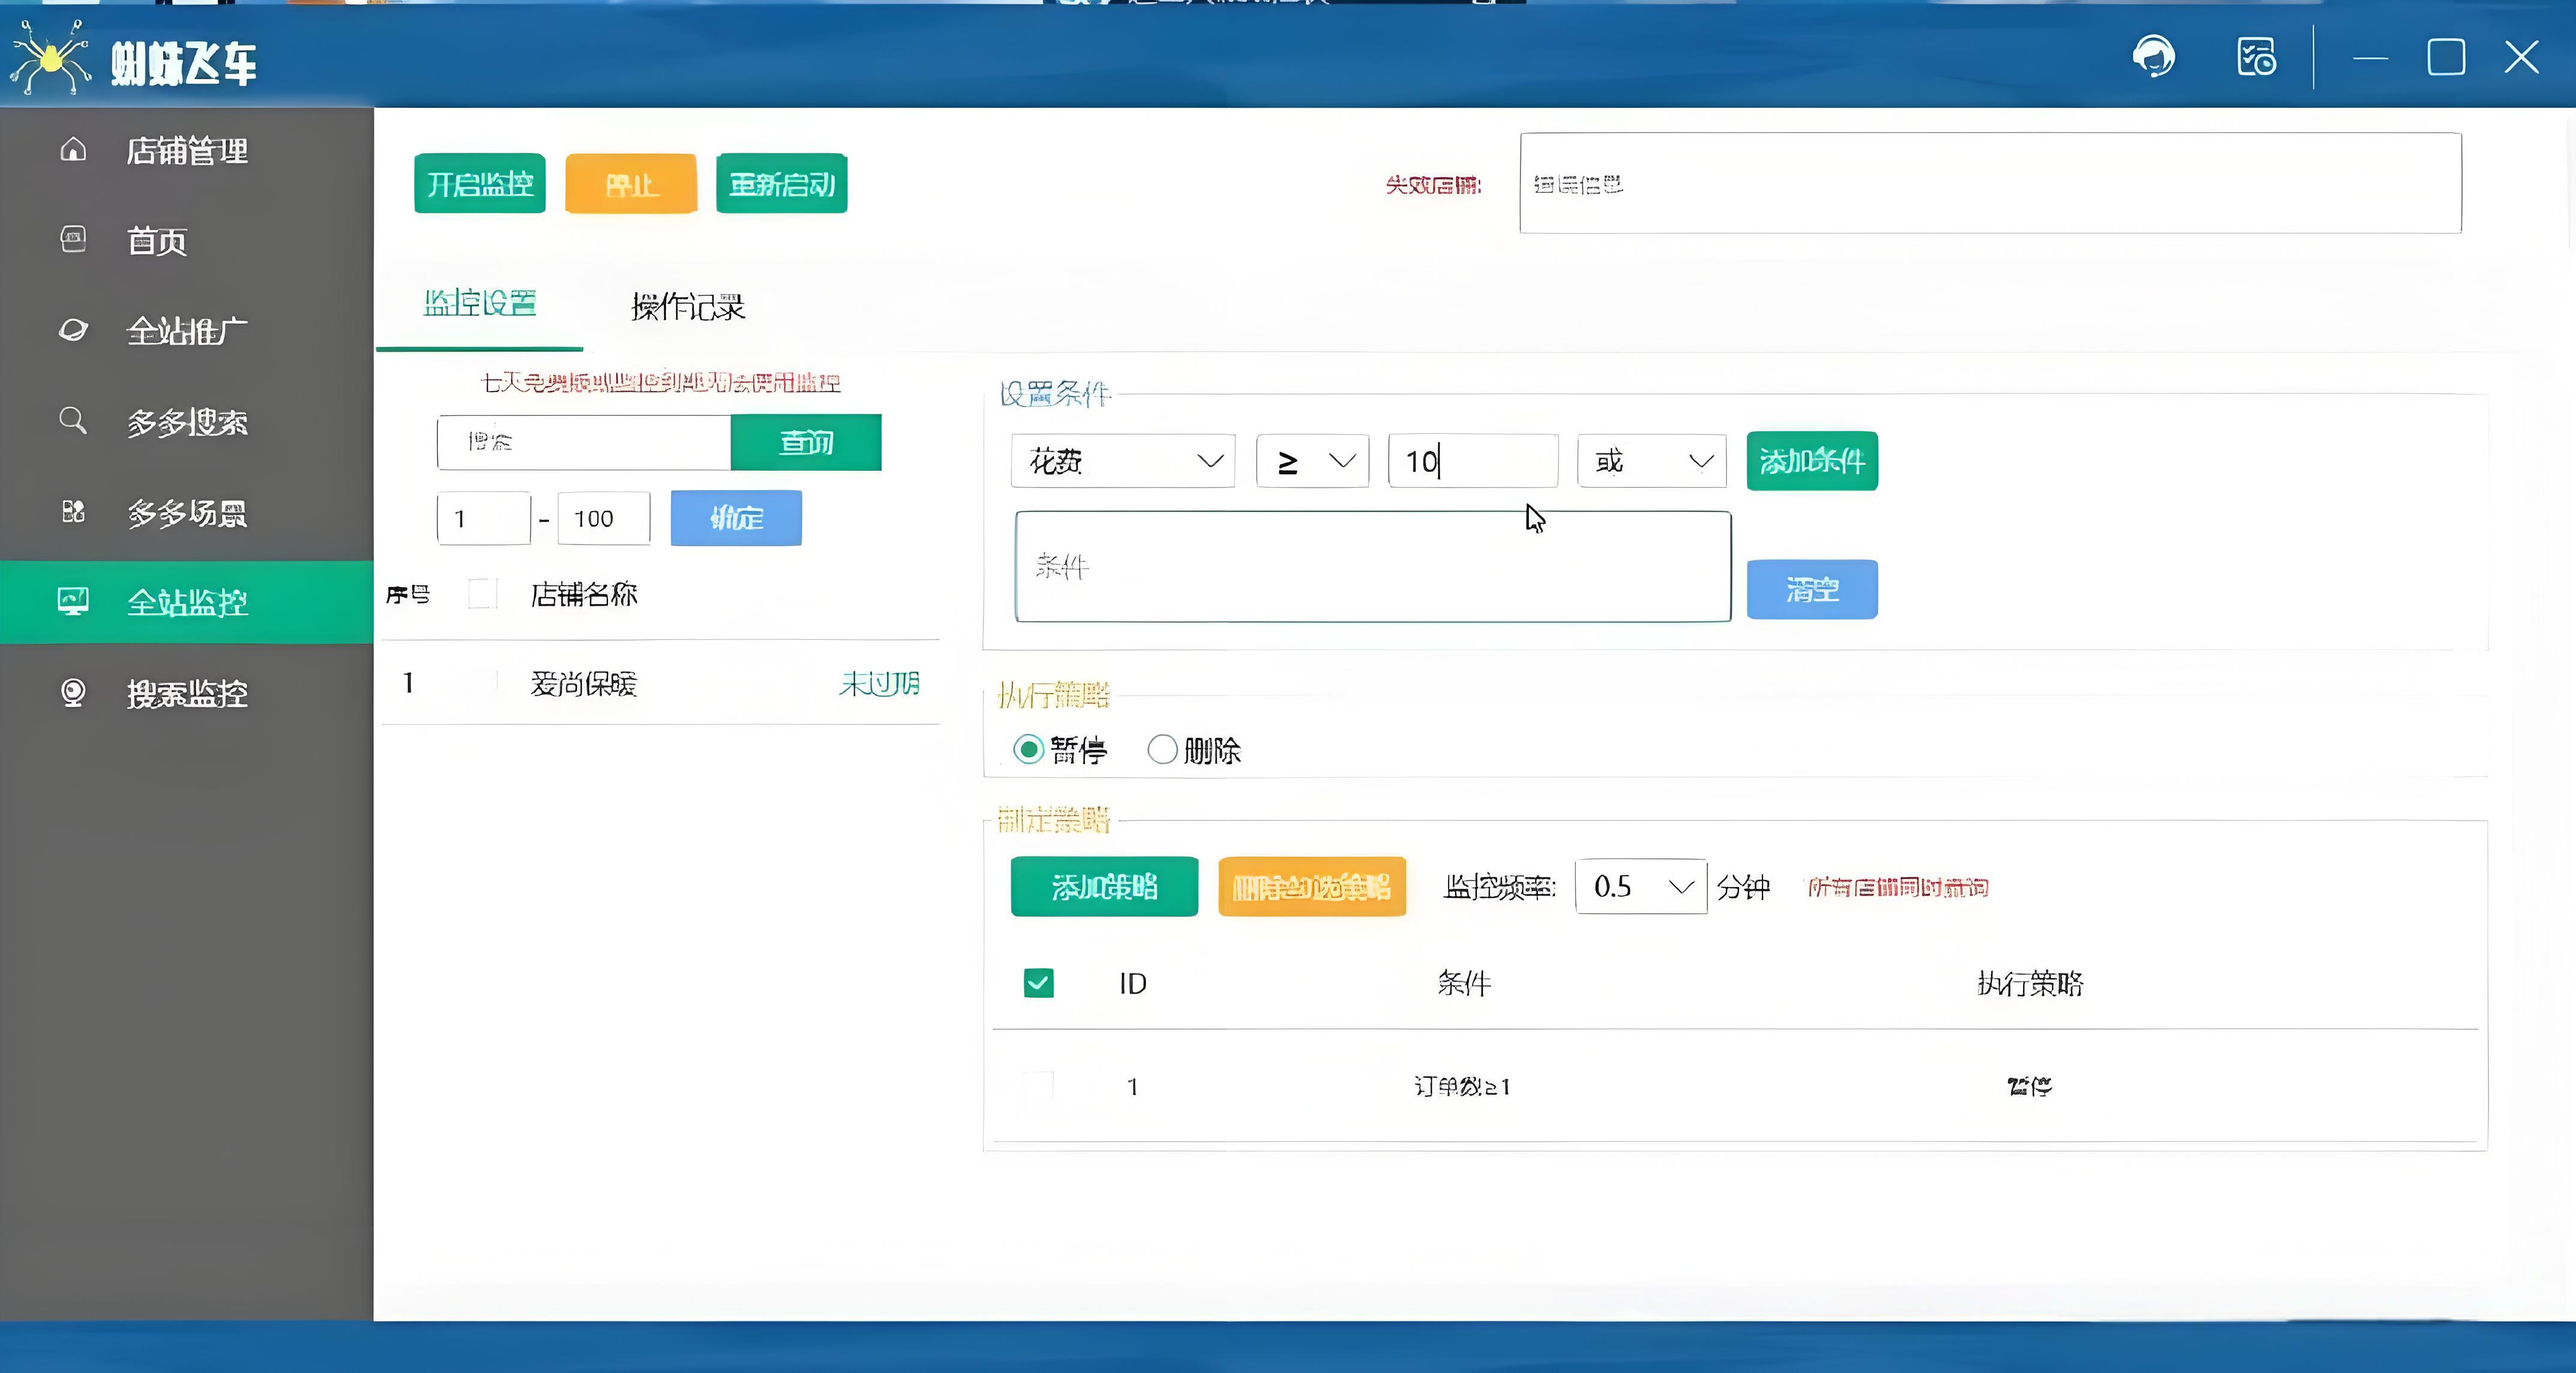Click the 多多搜索 magnifier icon

tap(73, 420)
